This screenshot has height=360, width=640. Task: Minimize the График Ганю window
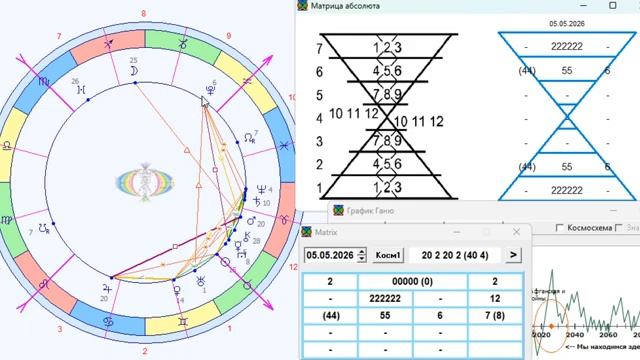pos(613,210)
